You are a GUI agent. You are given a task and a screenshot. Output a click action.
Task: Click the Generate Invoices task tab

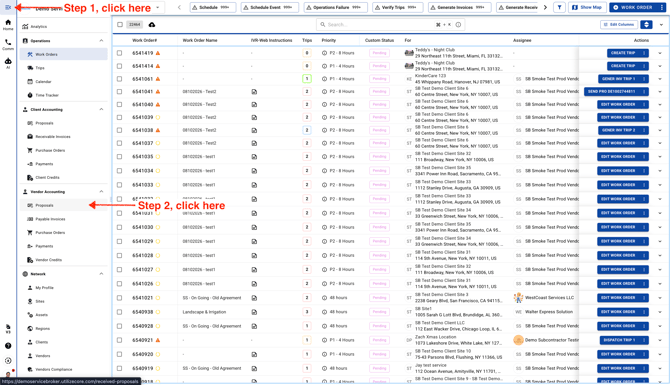pos(460,7)
